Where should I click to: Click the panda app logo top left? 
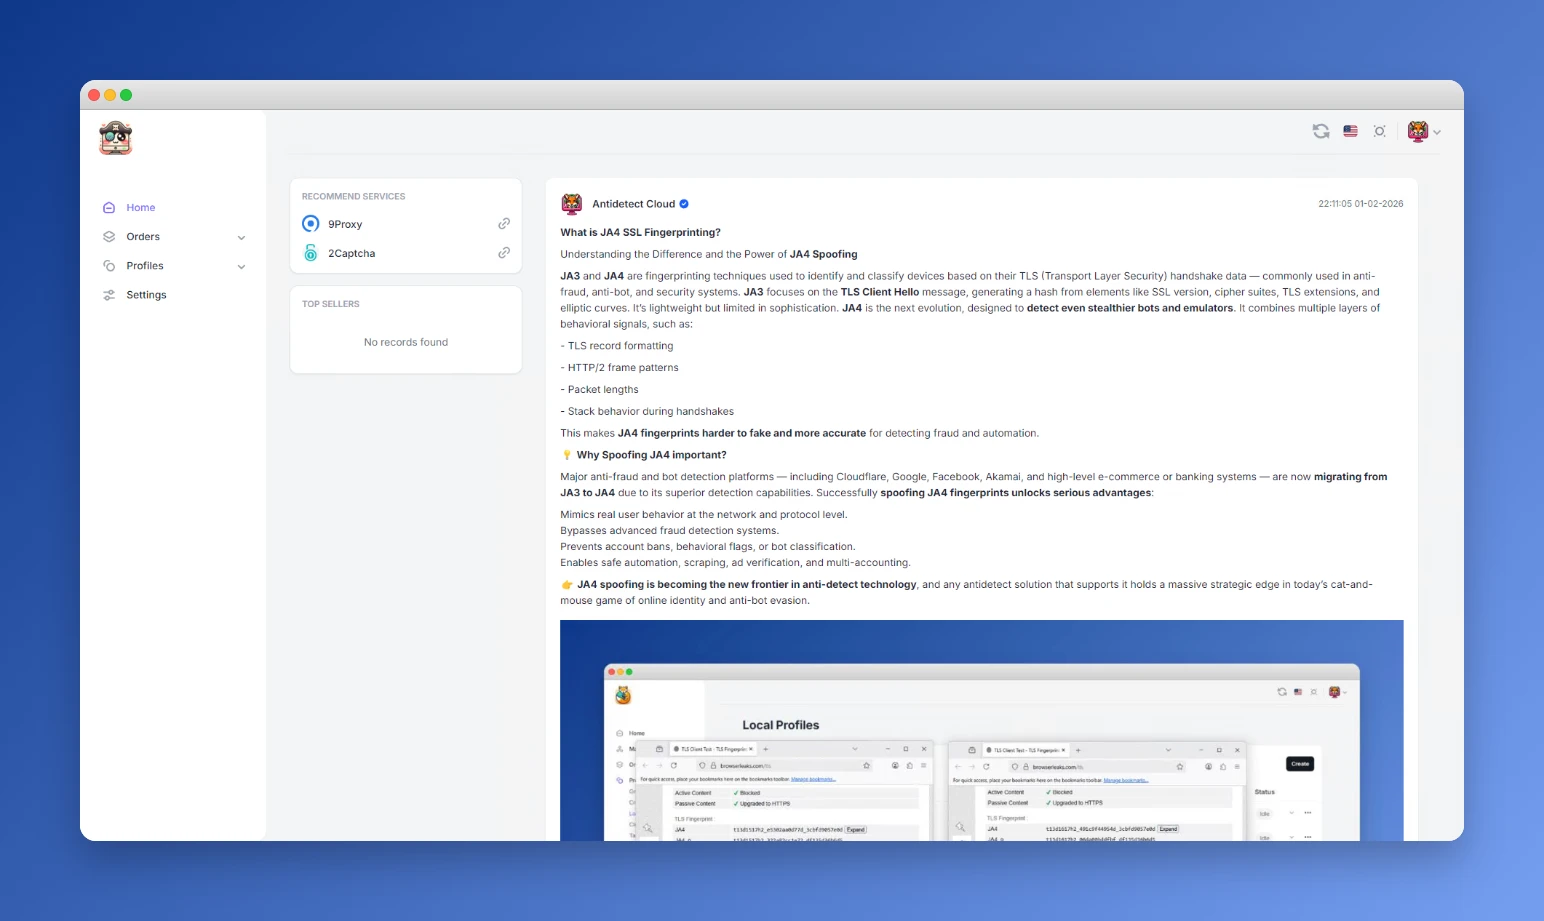pyautogui.click(x=115, y=138)
